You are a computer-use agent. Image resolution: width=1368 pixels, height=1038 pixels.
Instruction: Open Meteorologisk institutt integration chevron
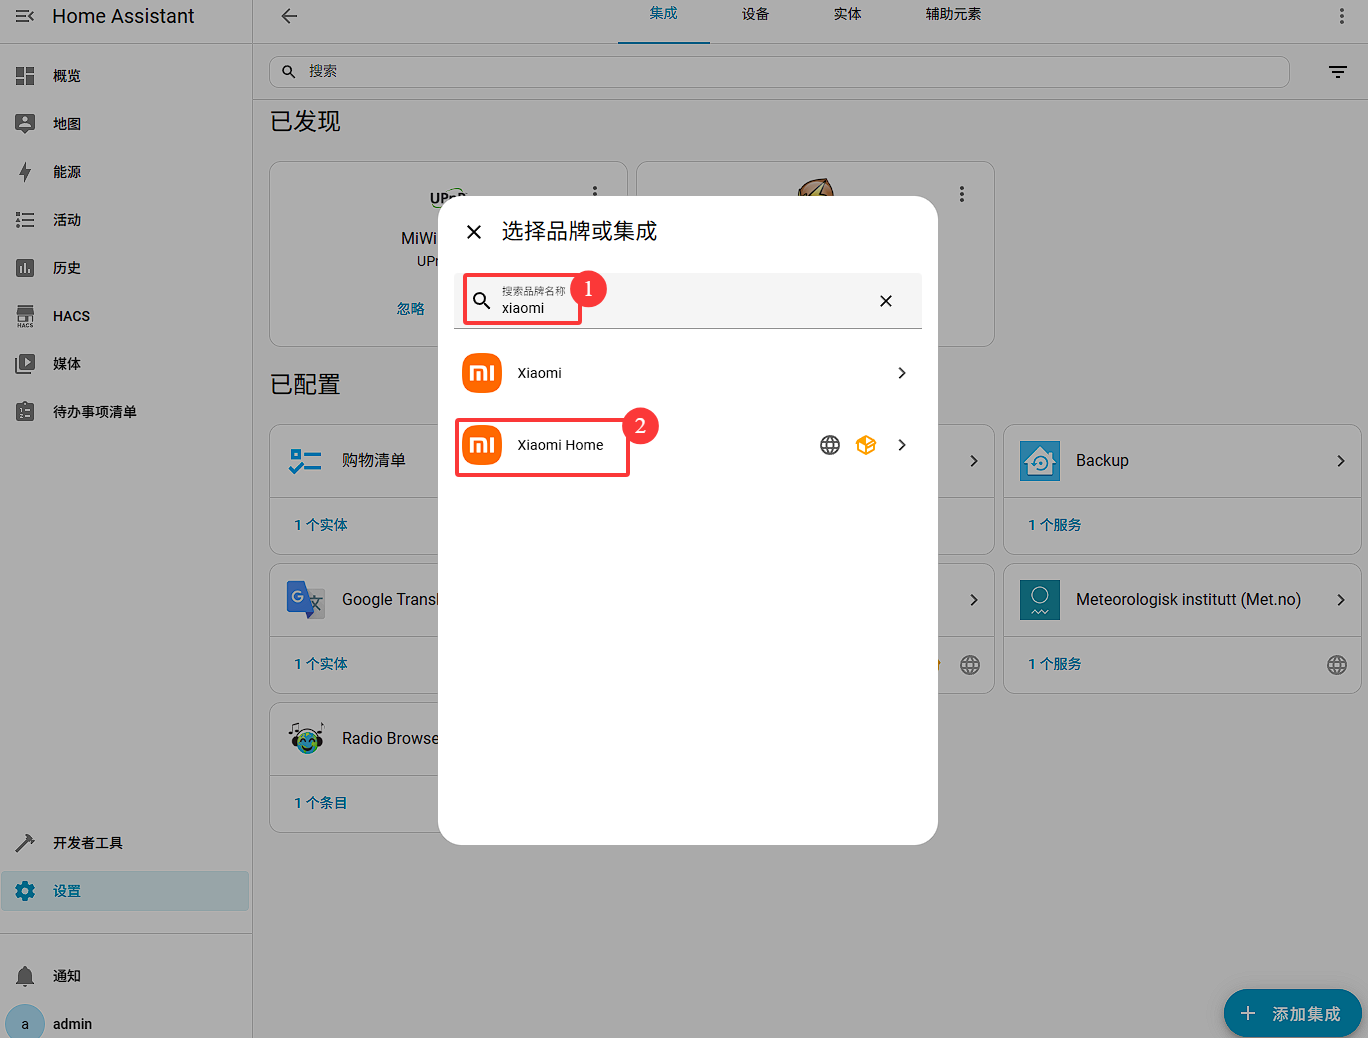click(x=1340, y=600)
